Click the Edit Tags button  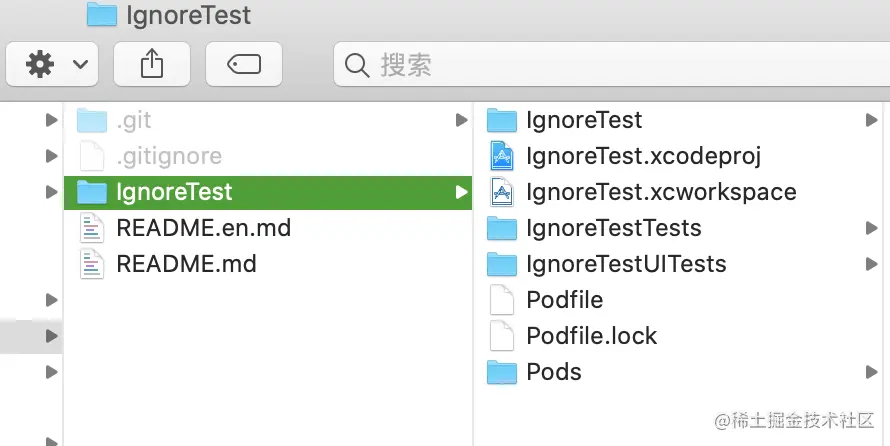[x=244, y=65]
